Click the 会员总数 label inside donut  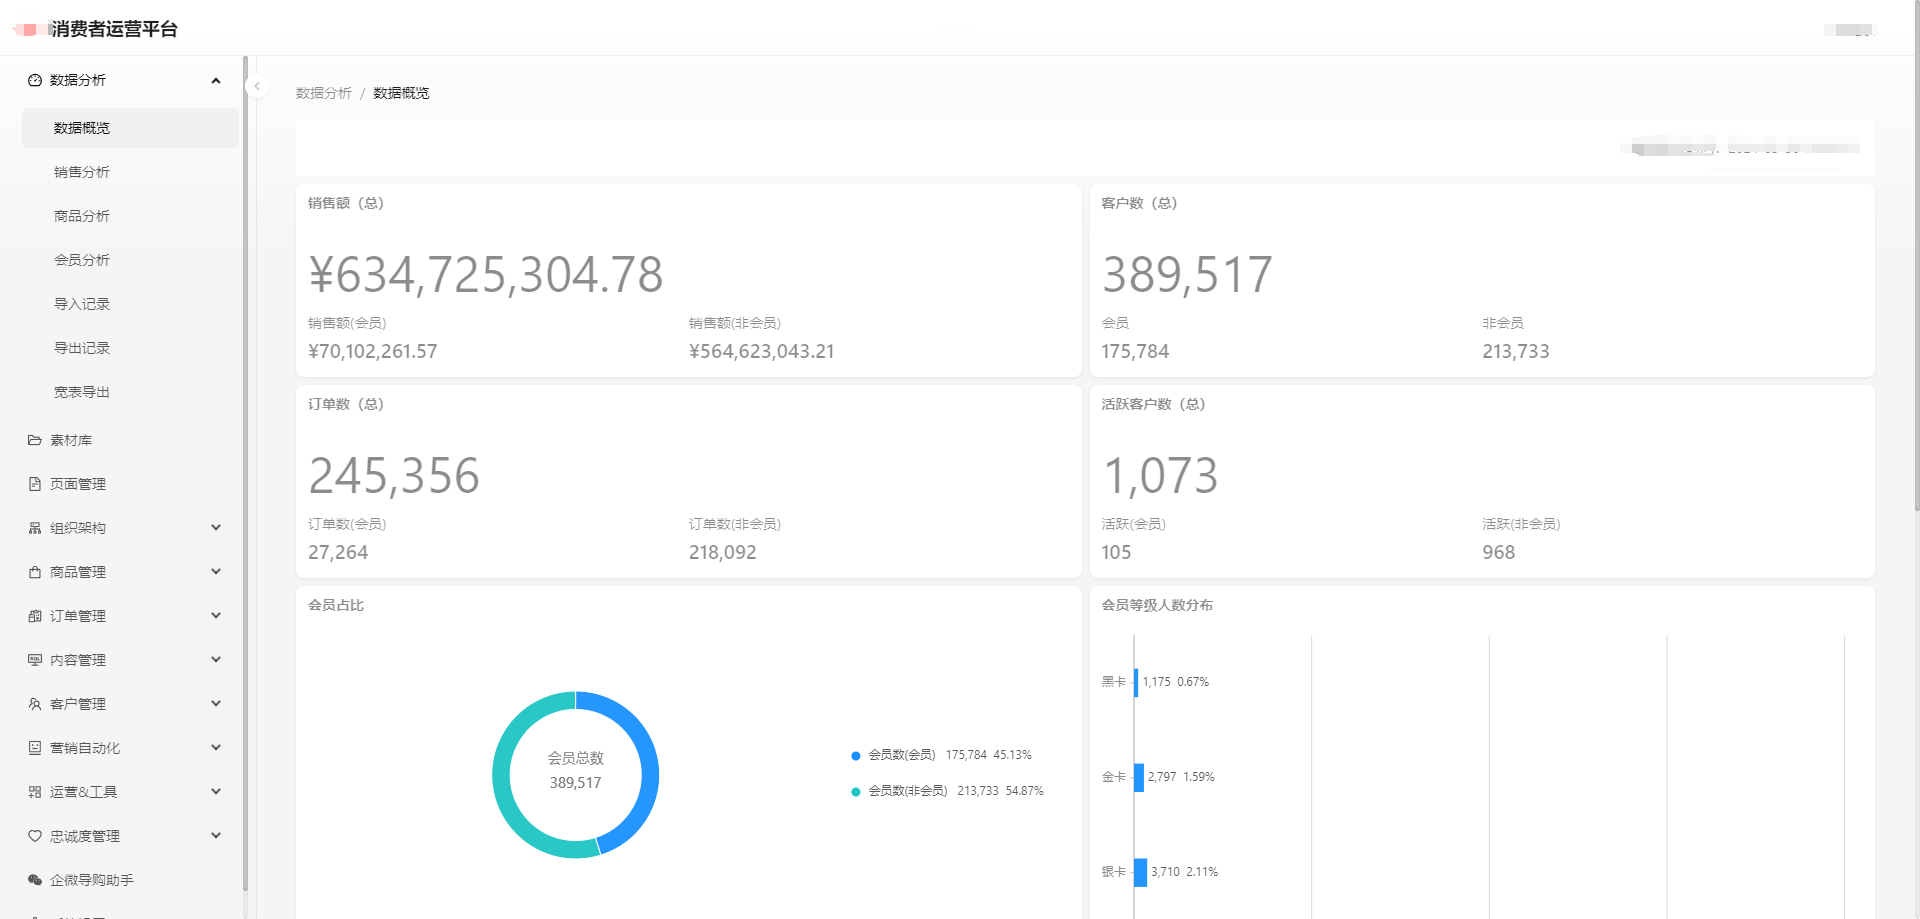pyautogui.click(x=576, y=758)
